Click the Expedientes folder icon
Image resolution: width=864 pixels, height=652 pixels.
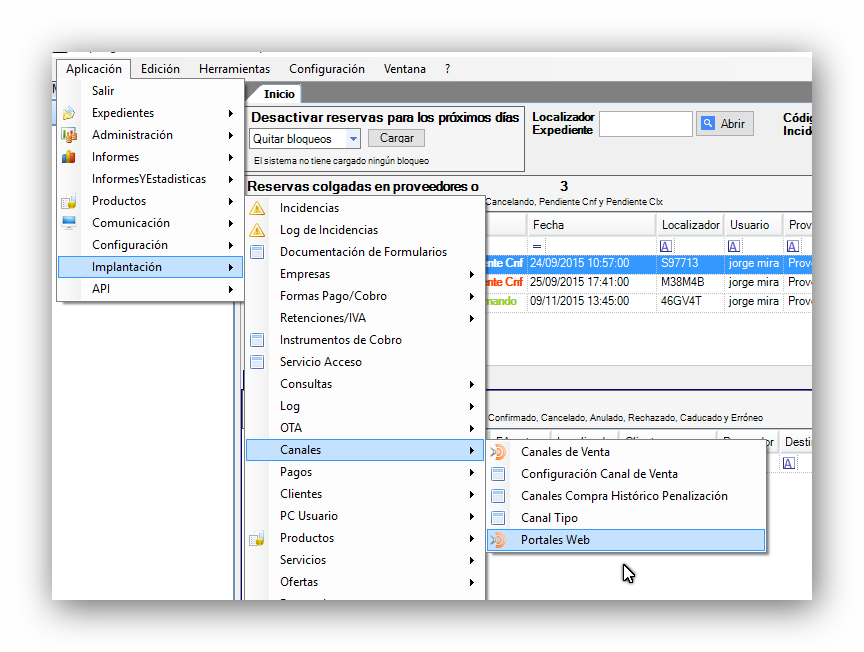coord(69,113)
